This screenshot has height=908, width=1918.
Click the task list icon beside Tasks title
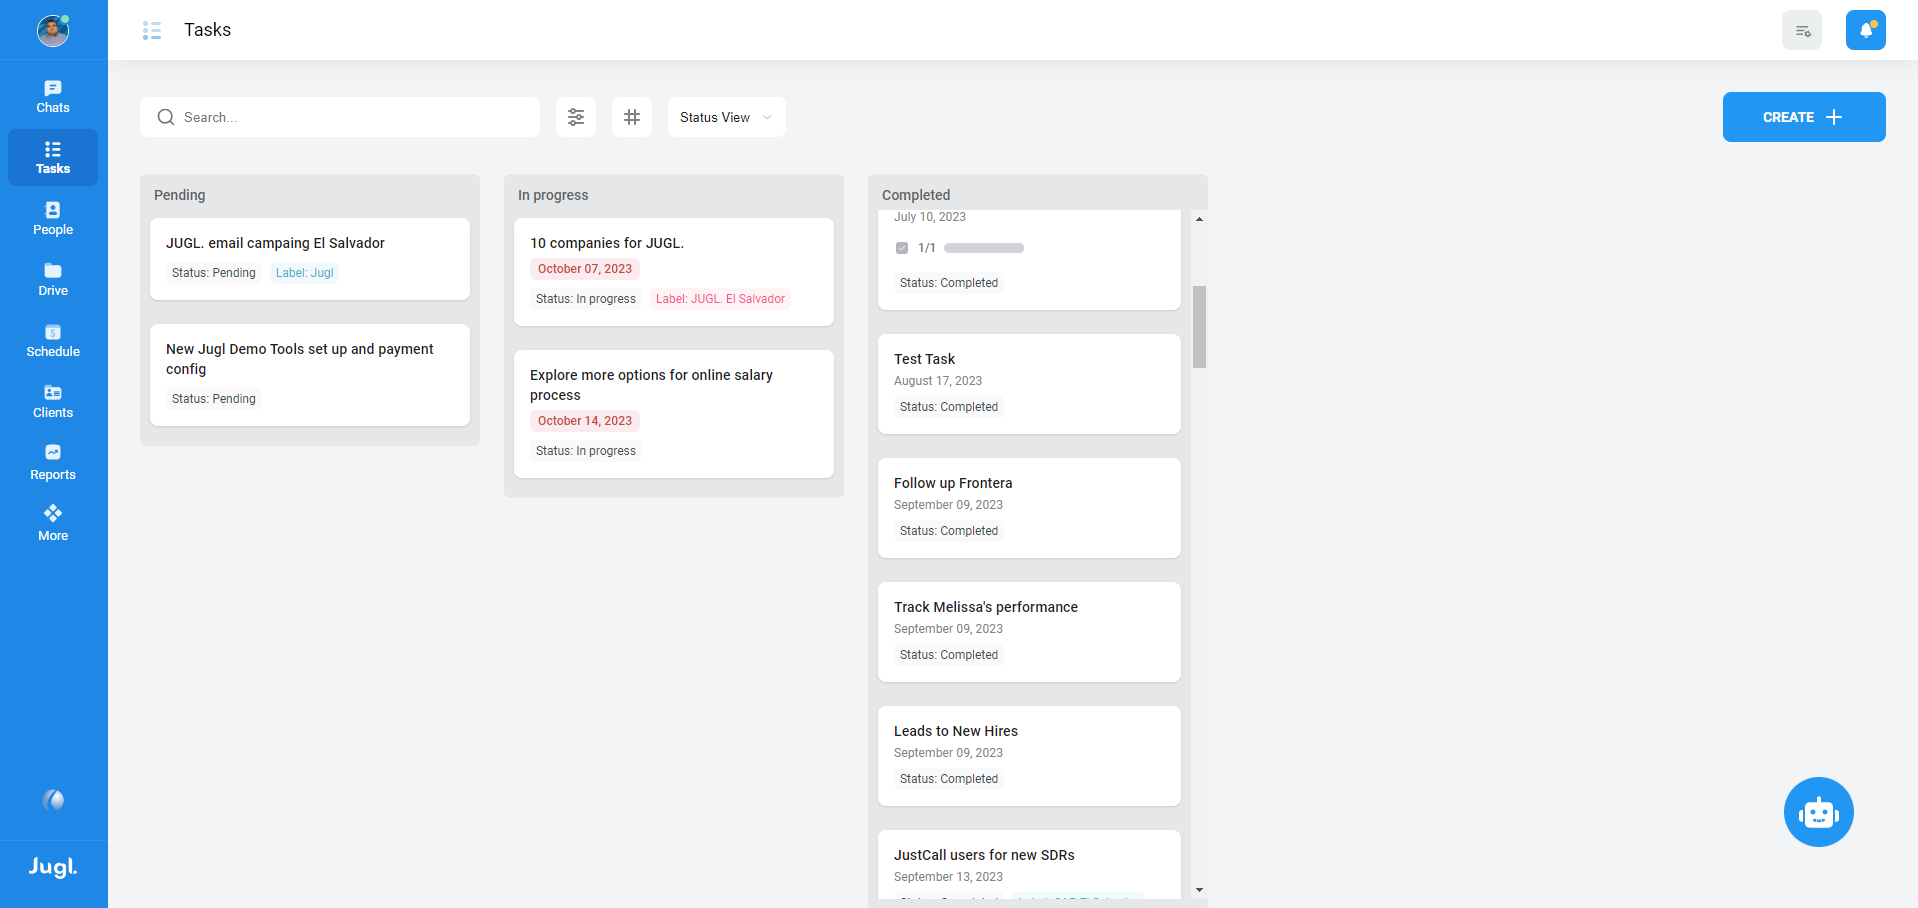point(152,31)
